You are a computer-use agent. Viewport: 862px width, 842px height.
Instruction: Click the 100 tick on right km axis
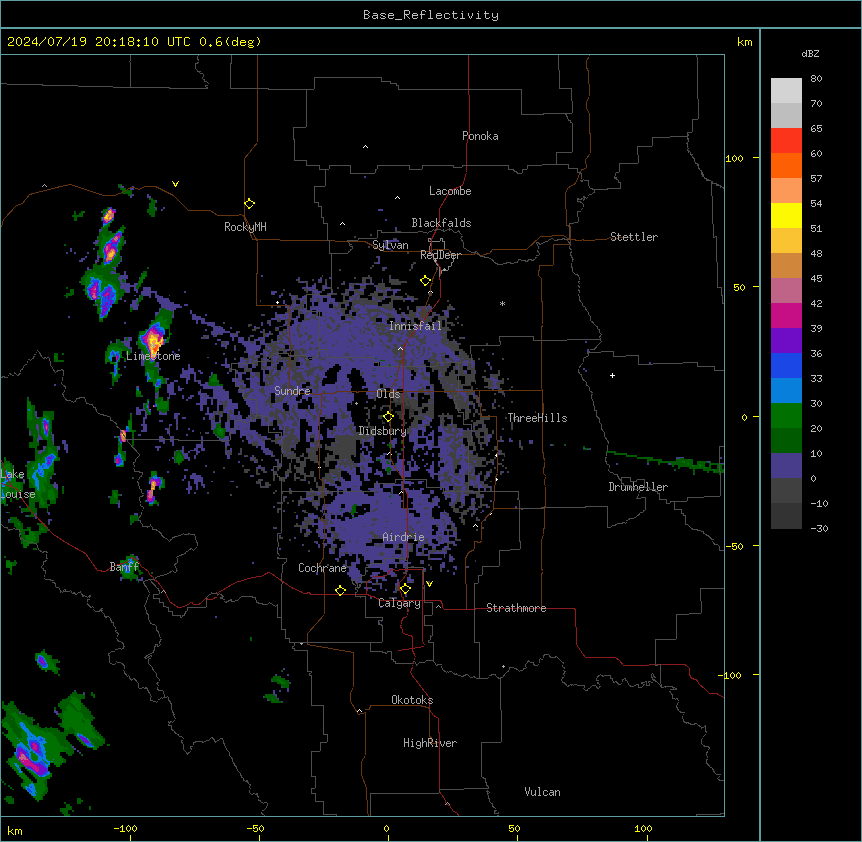pyautogui.click(x=734, y=158)
